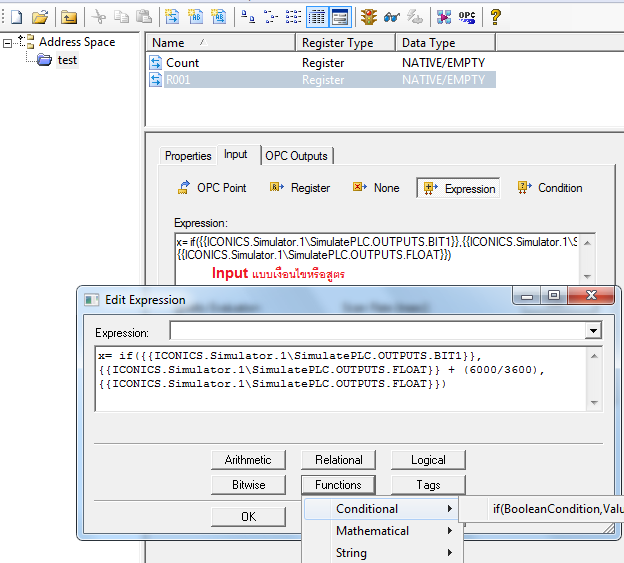Click the glasses monitor view icon
624x563 pixels.
pyautogui.click(x=392, y=17)
